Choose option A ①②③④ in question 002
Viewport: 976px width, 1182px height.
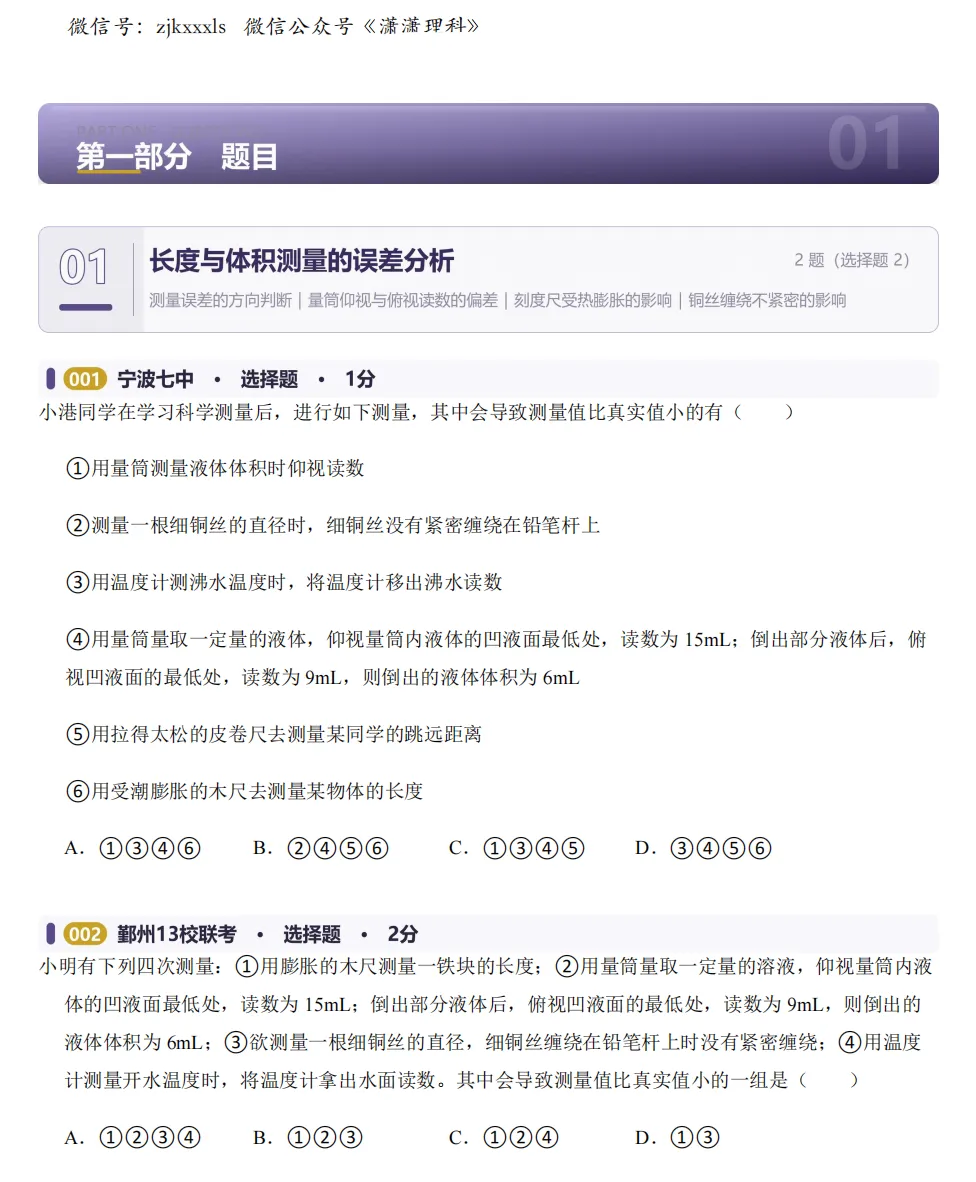(133, 1138)
